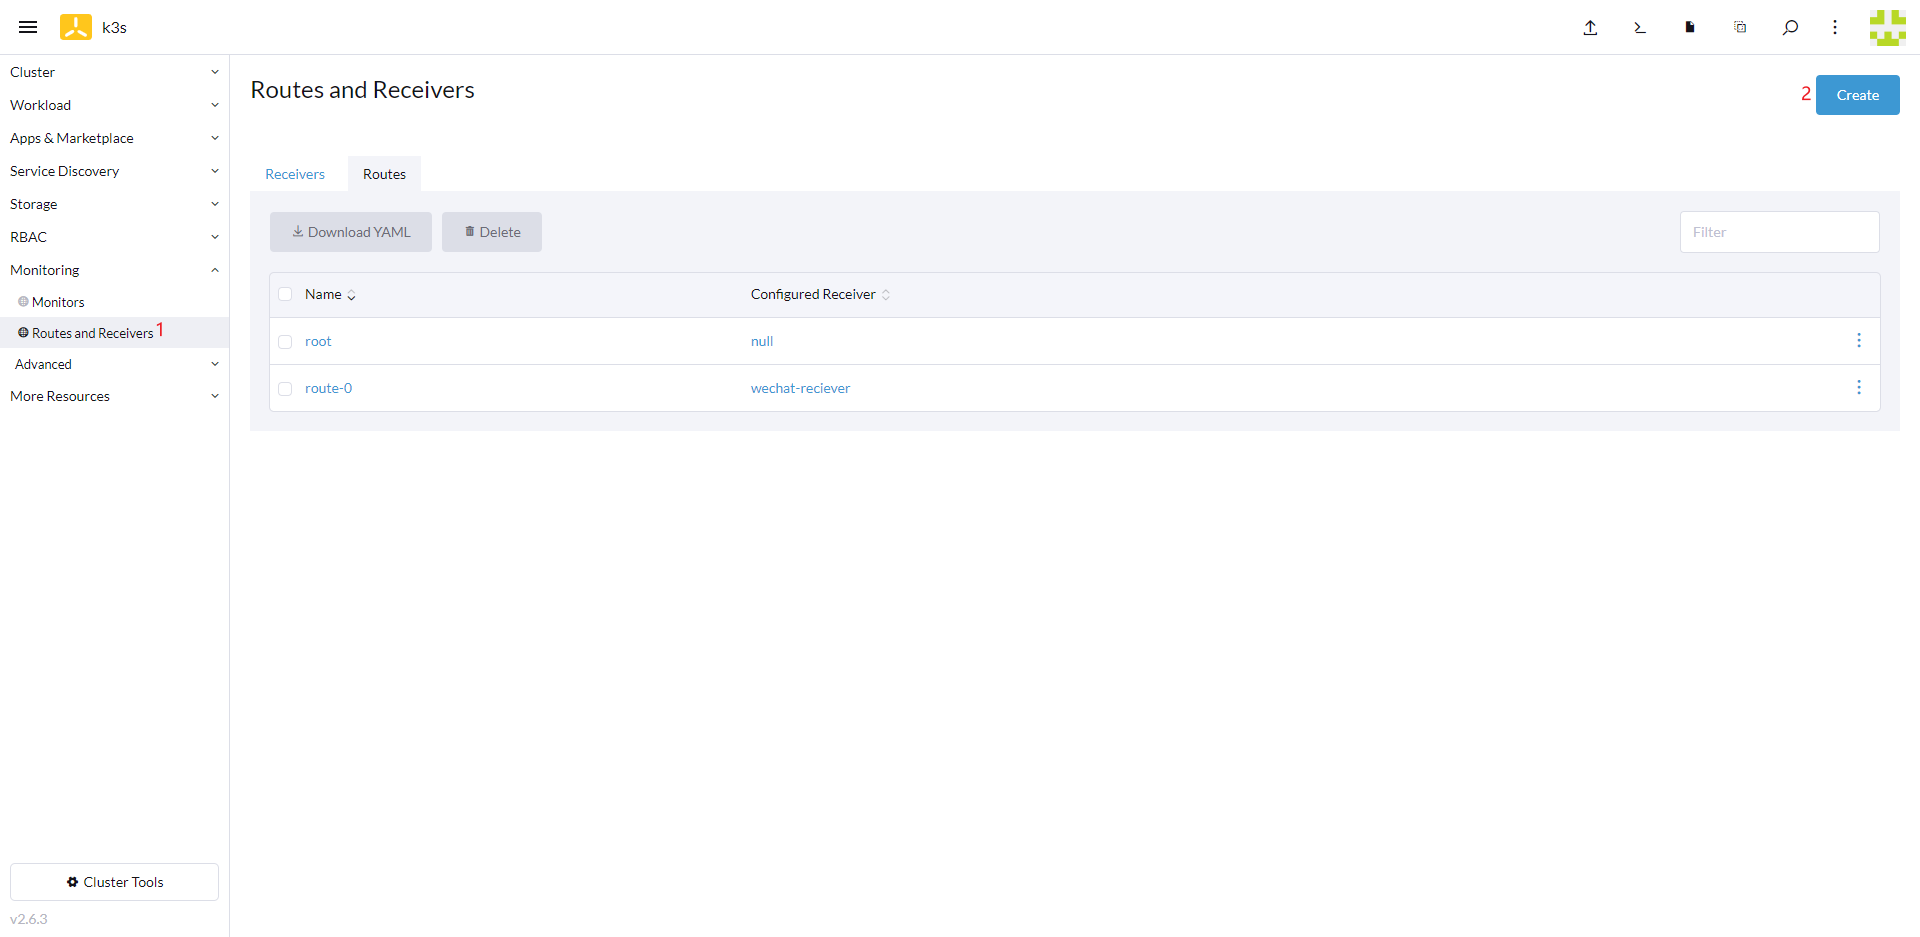Sort by the Configured Receiver column
The height and width of the screenshot is (937, 1920).
coord(820,294)
